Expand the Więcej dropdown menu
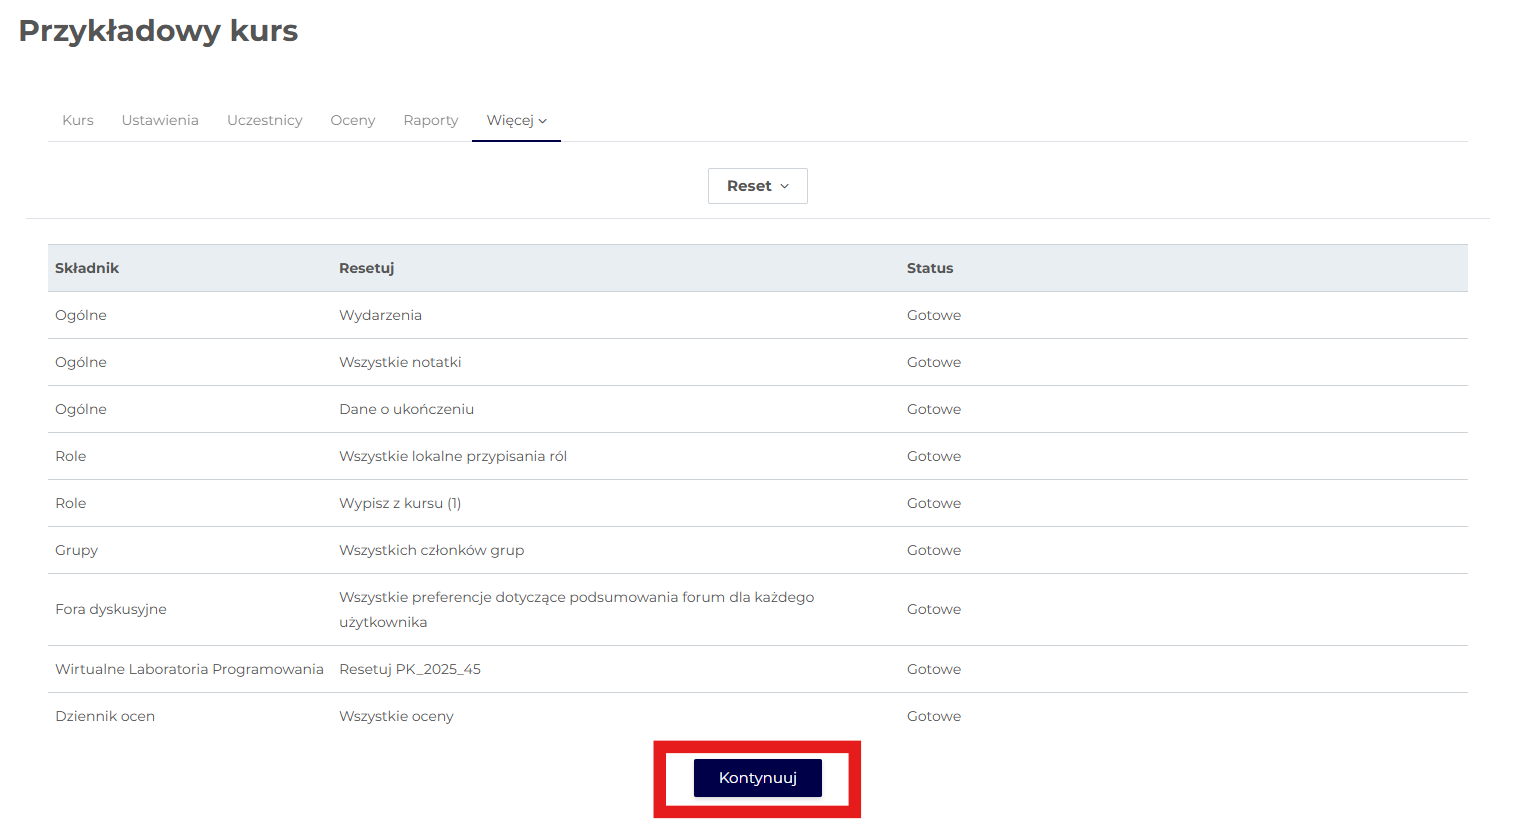Screen dimensions: 1520x828 pyautogui.click(x=517, y=120)
